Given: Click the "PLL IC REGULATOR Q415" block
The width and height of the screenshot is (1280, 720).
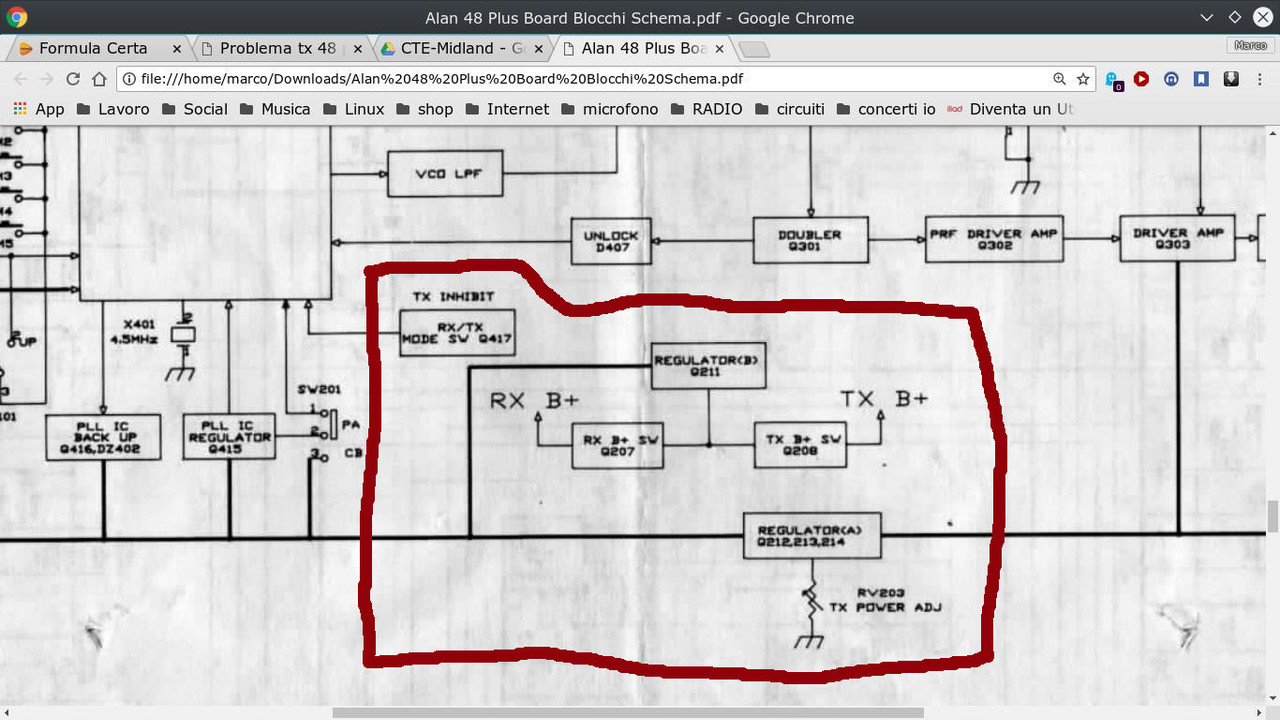Looking at the screenshot, I should click(x=229, y=437).
